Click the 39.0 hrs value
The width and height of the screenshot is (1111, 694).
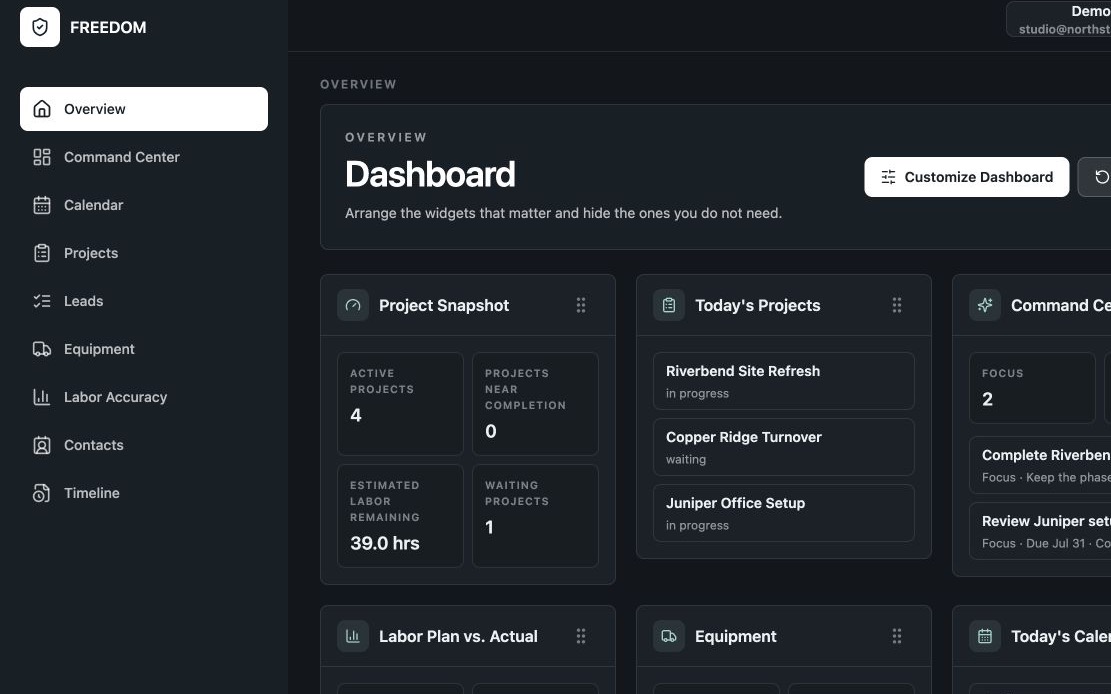385,544
